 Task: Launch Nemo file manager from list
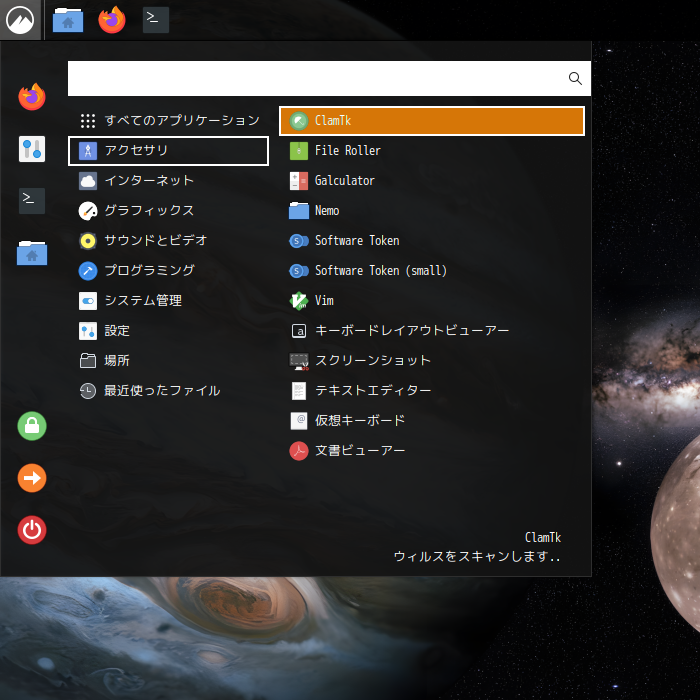tap(326, 211)
